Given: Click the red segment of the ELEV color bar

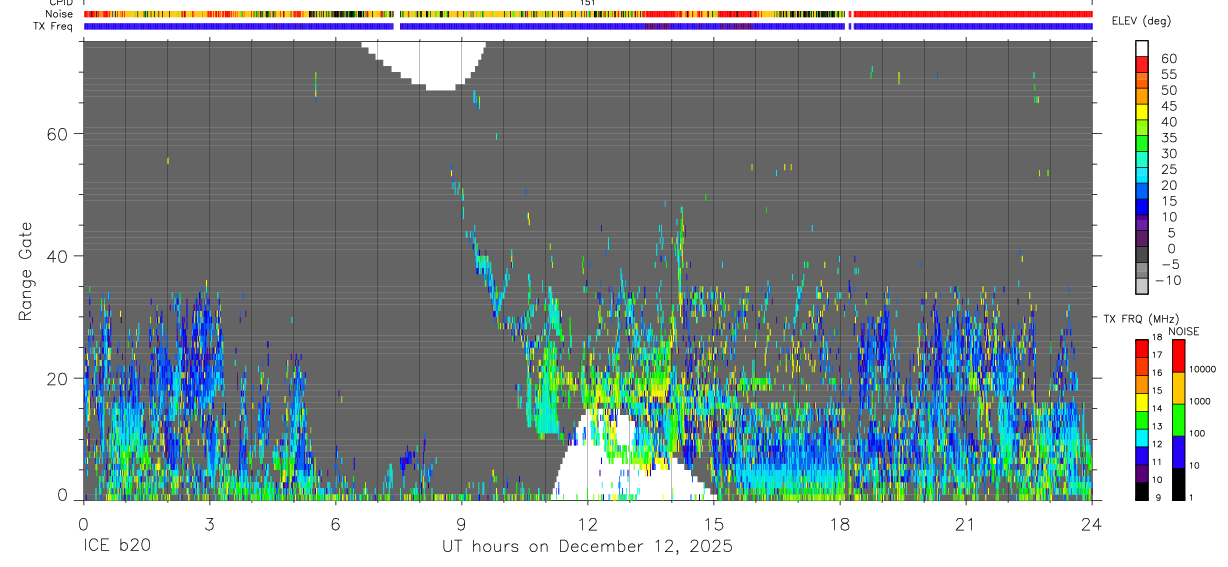Looking at the screenshot, I should click(x=1142, y=65).
